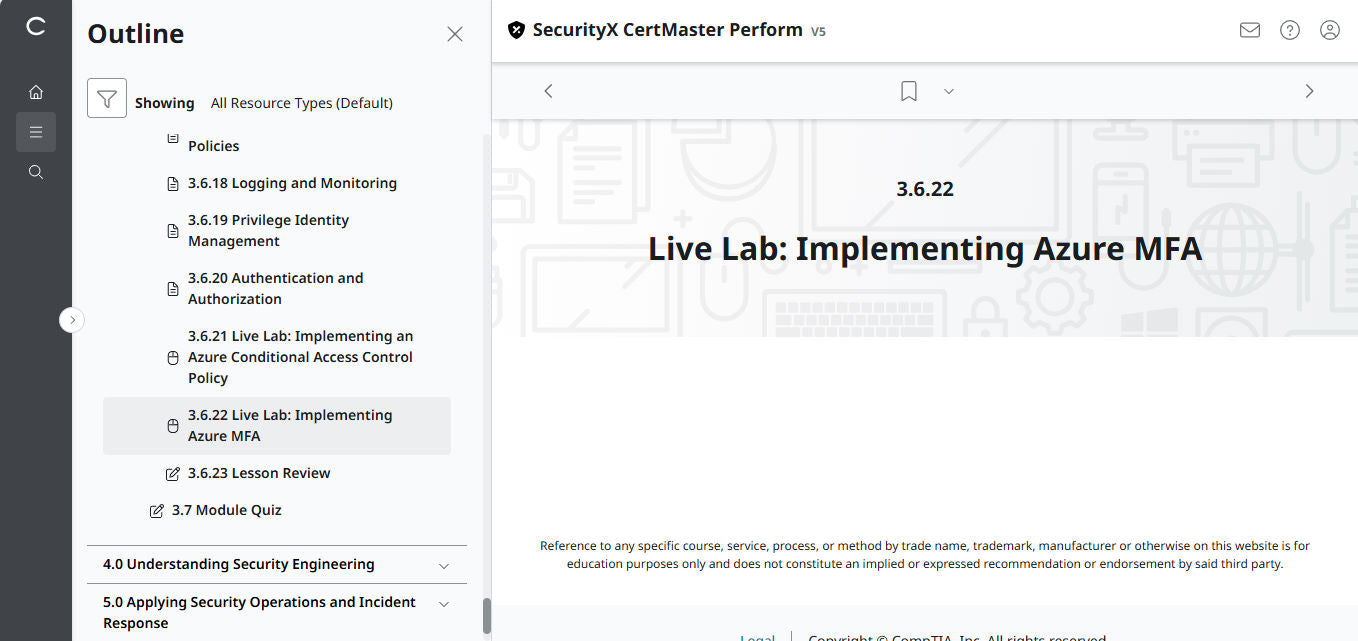Select the outline menu icon in sidebar
1358x641 pixels.
[36, 131]
